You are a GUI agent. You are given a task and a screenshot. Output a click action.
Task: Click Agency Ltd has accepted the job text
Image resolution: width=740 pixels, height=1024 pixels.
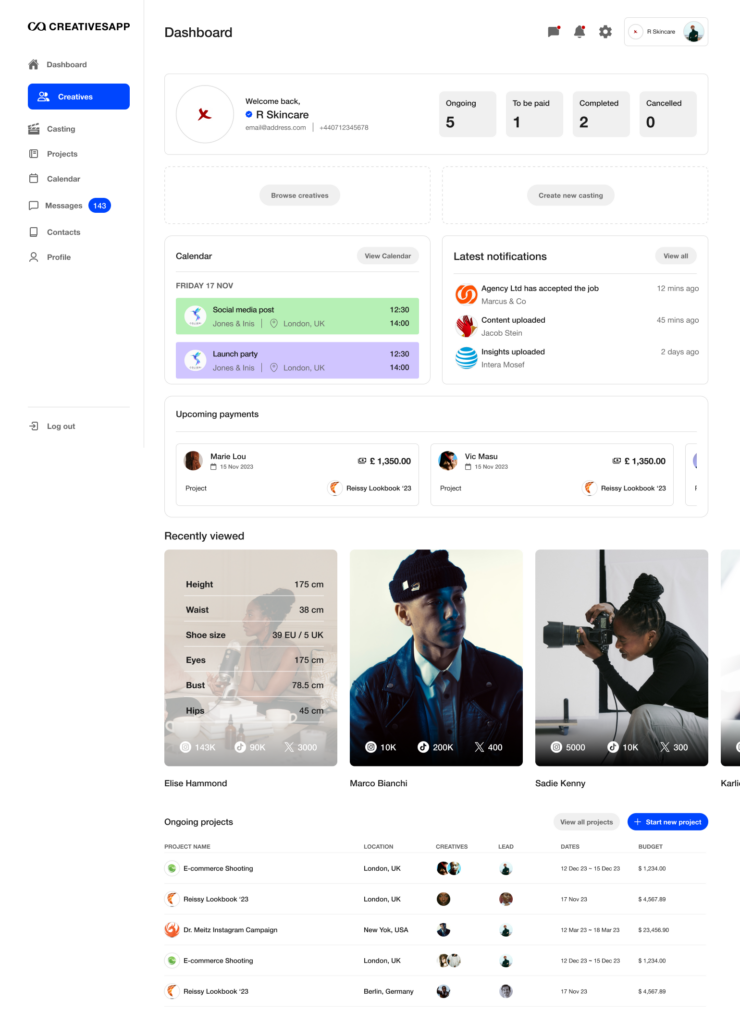coord(540,289)
